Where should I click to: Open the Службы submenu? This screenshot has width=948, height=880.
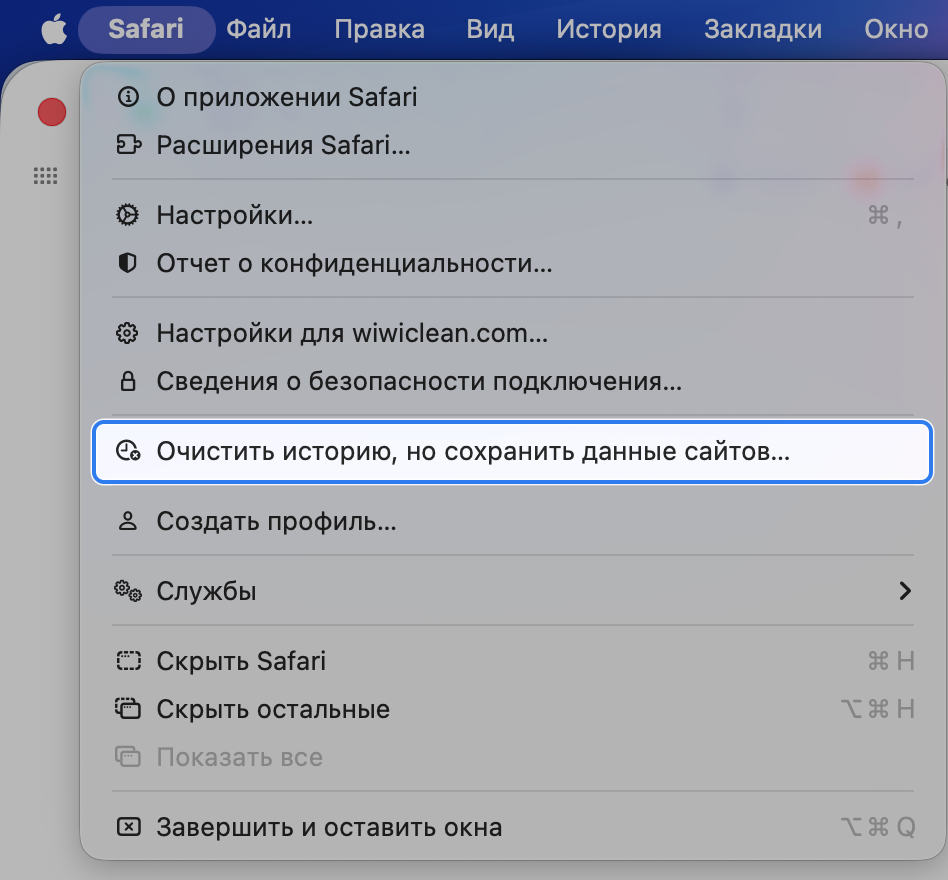[x=513, y=591]
